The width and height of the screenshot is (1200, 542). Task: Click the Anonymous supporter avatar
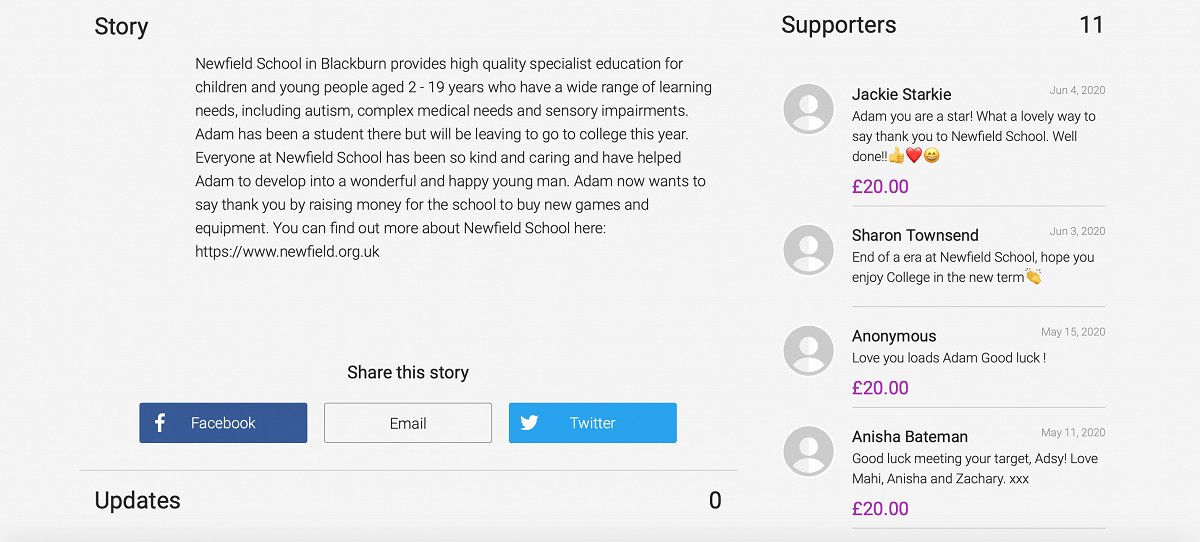point(808,350)
